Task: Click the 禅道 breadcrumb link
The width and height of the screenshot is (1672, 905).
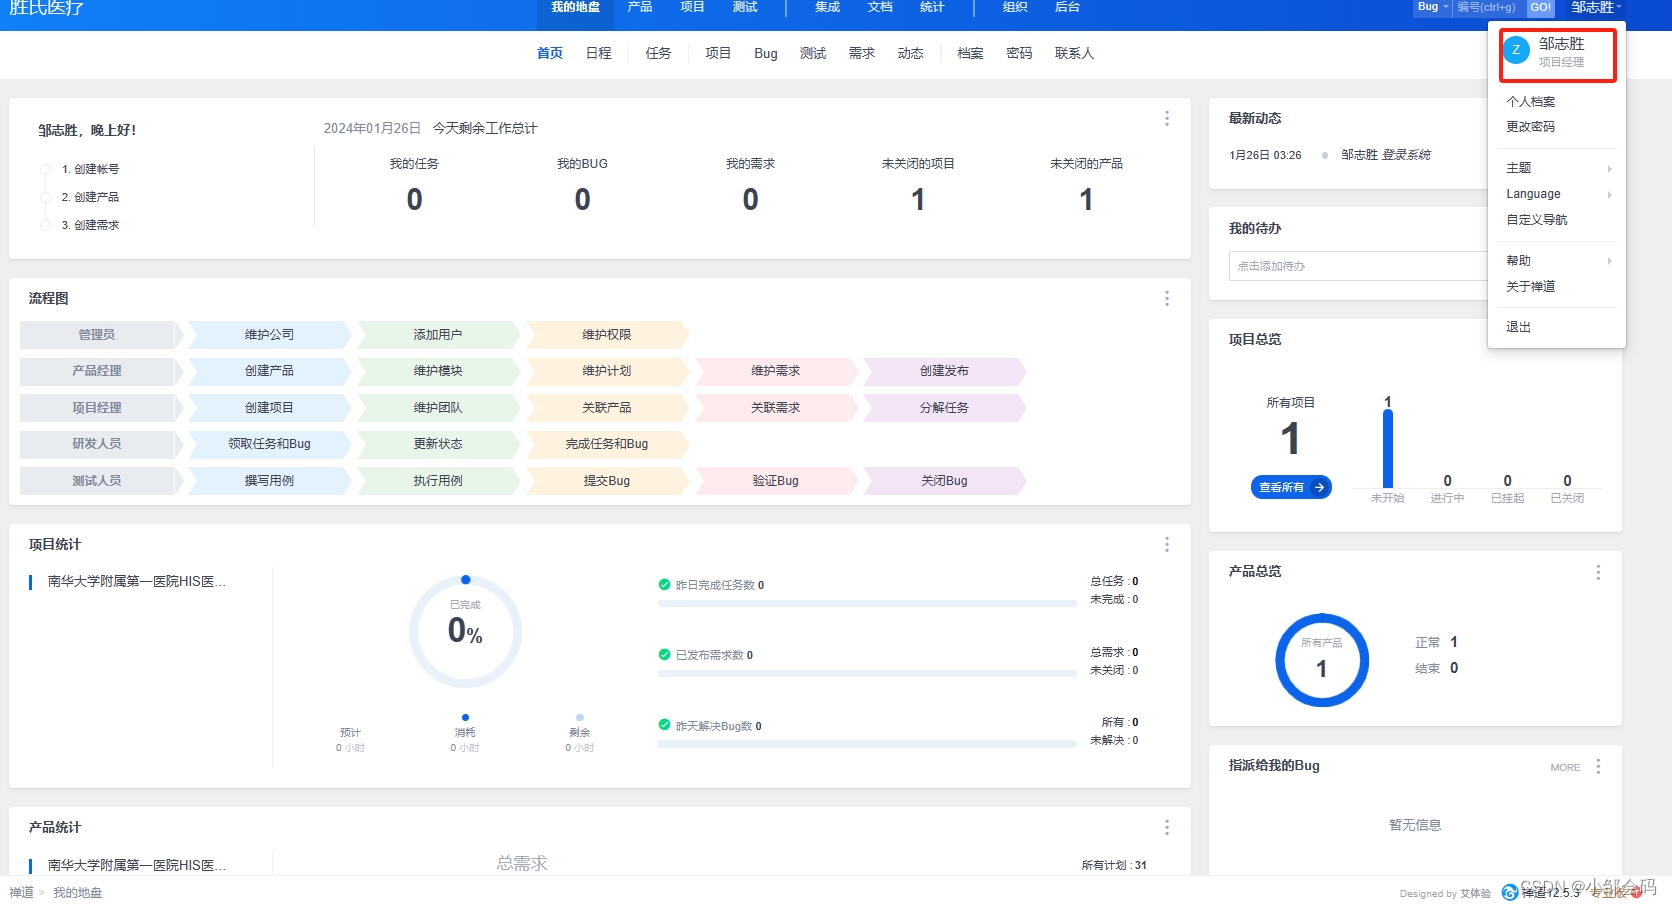Action: click(21, 893)
